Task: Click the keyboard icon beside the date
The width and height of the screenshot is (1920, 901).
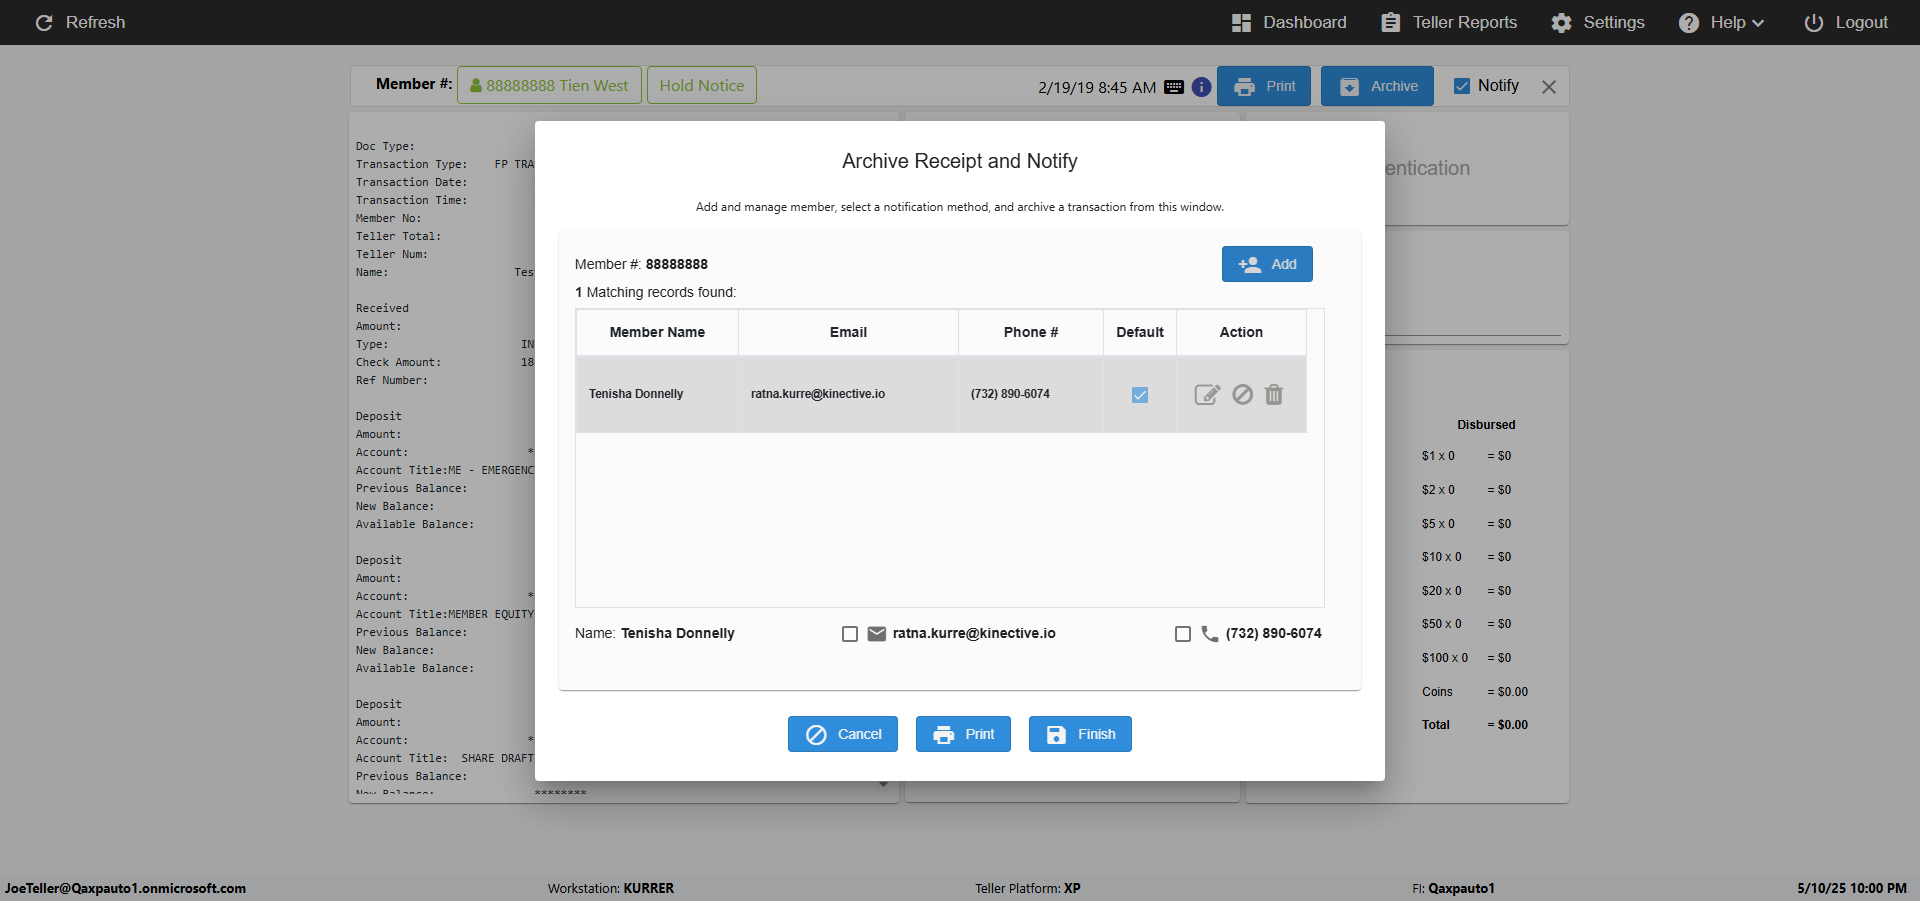Action: 1174,87
